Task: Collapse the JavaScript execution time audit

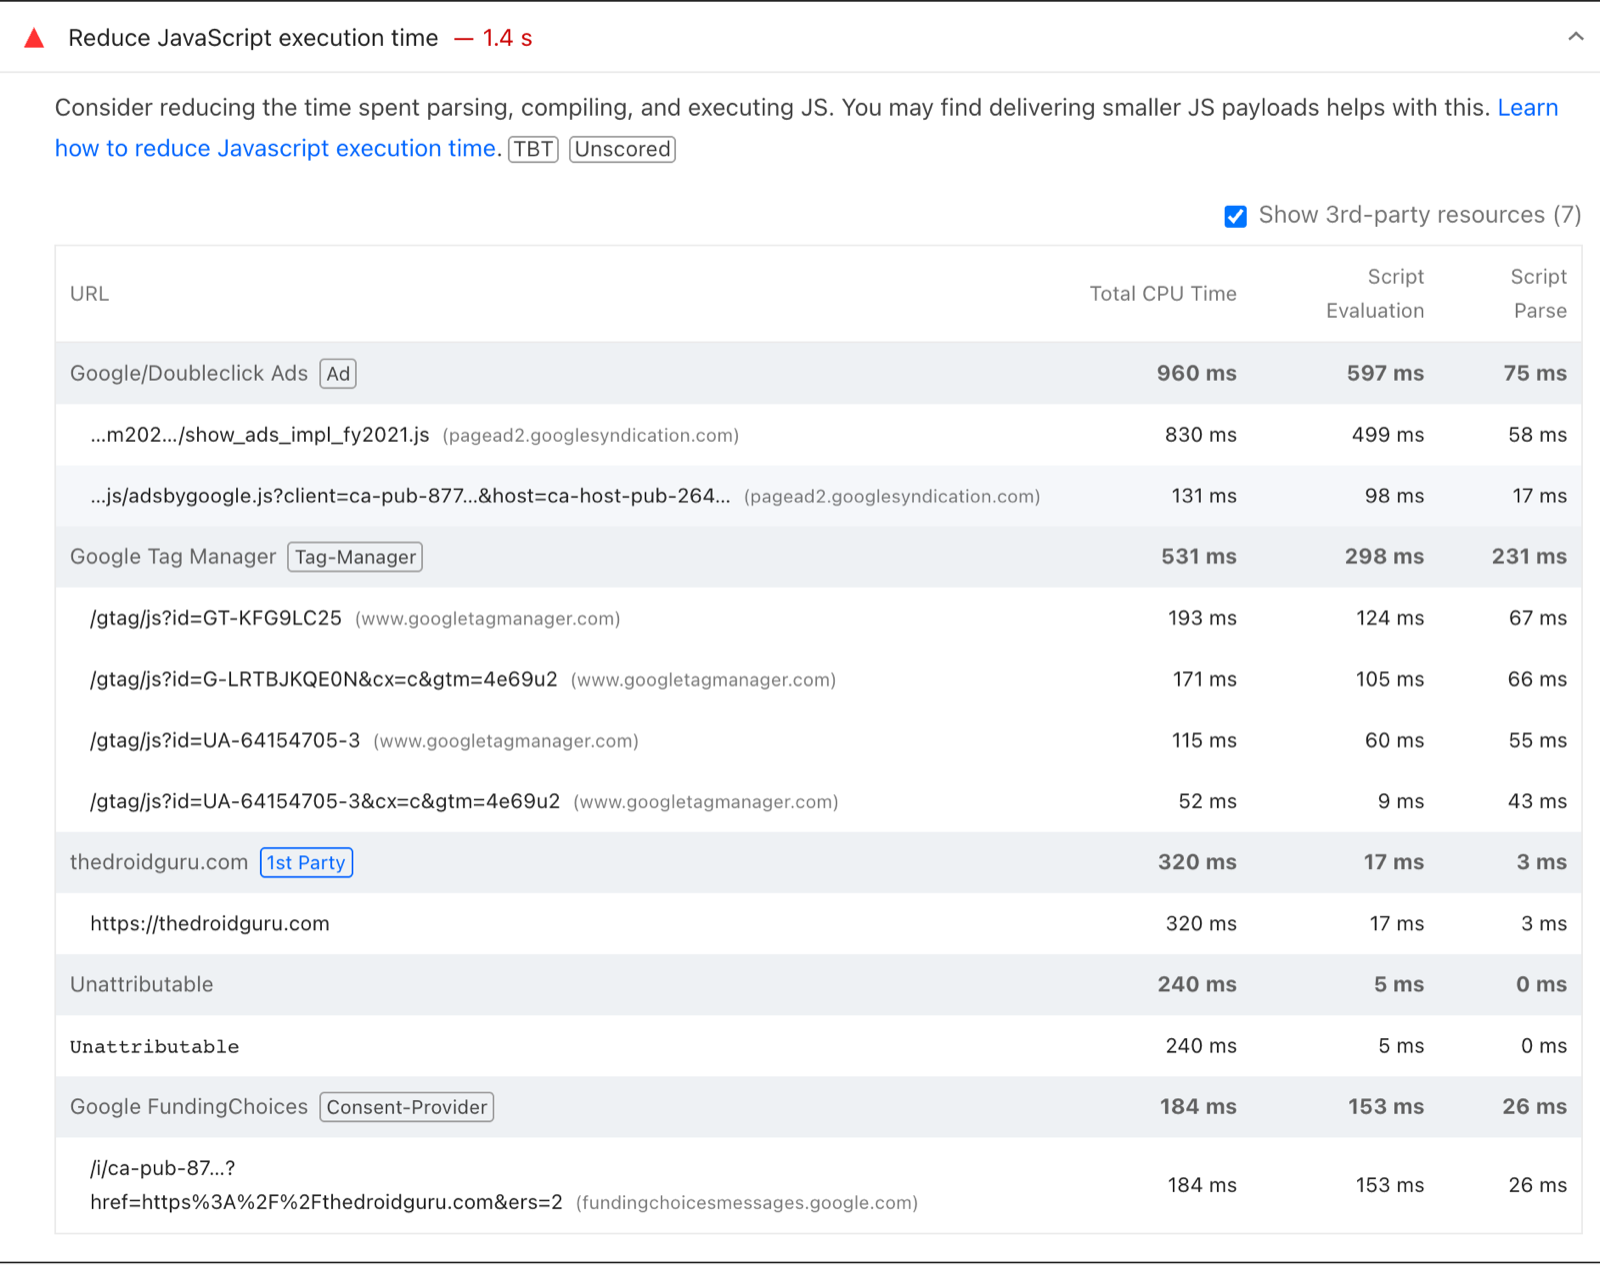Action: [1576, 37]
